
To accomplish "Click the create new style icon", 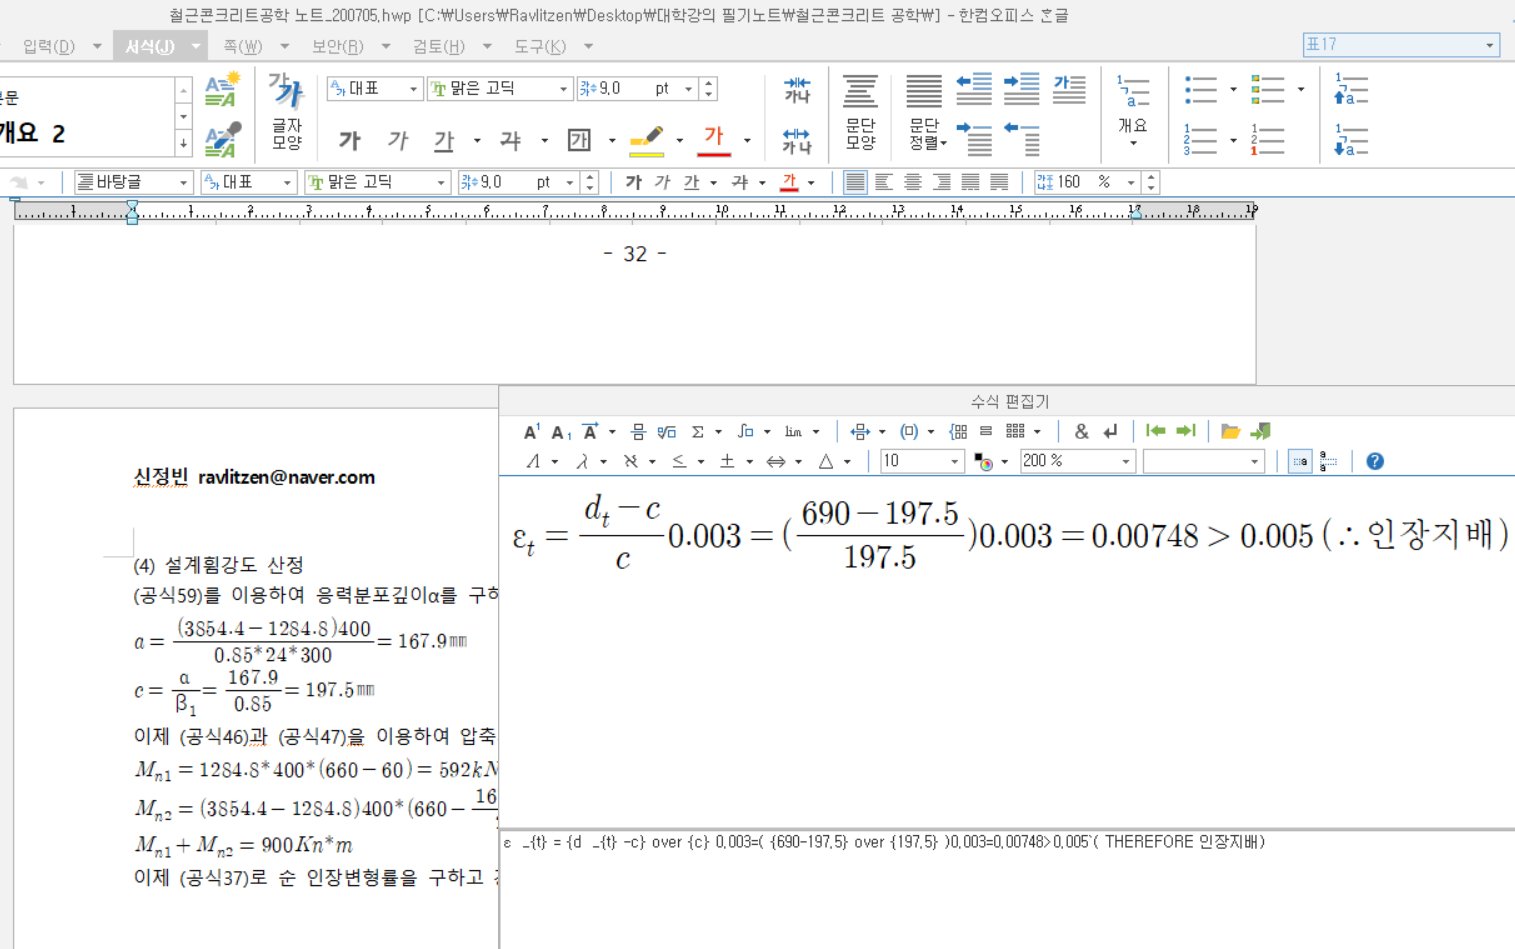I will coord(222,90).
